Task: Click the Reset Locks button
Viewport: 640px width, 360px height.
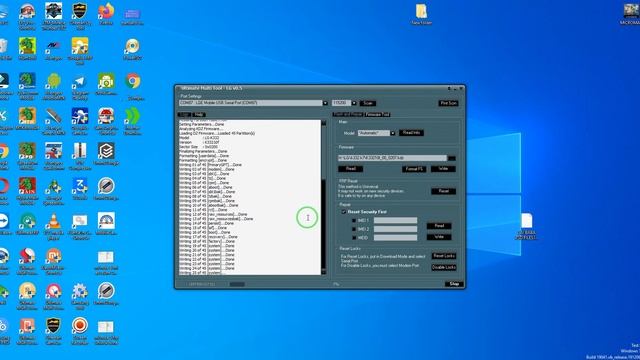Action: point(444,256)
